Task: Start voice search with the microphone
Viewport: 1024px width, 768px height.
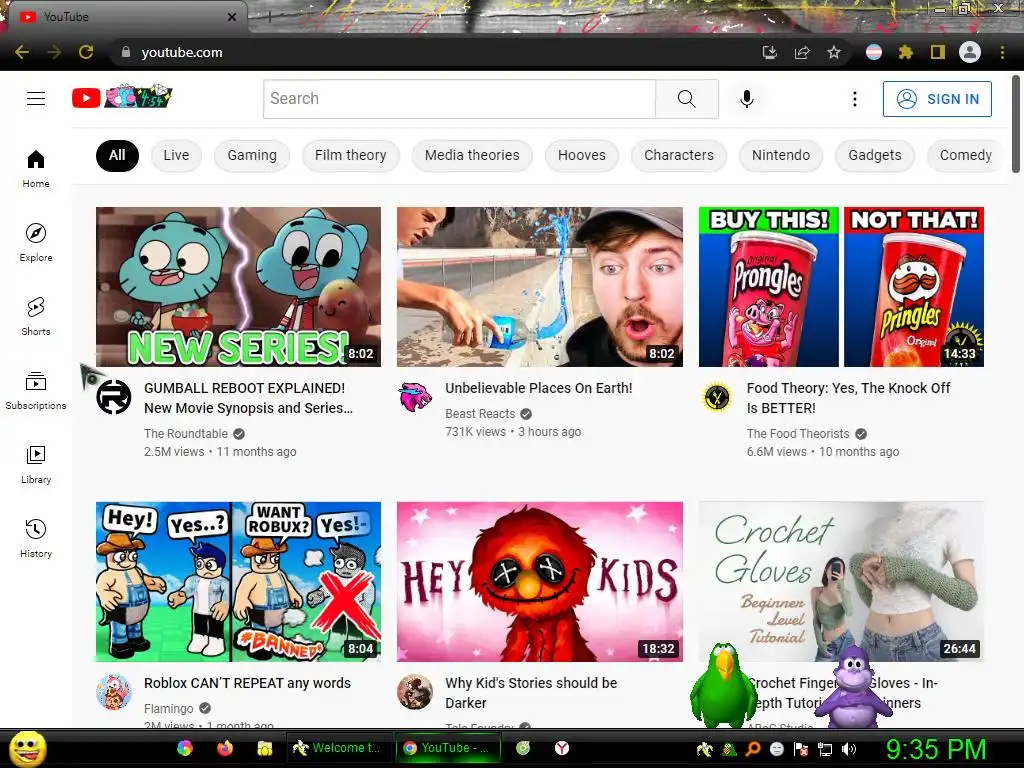Action: [746, 99]
